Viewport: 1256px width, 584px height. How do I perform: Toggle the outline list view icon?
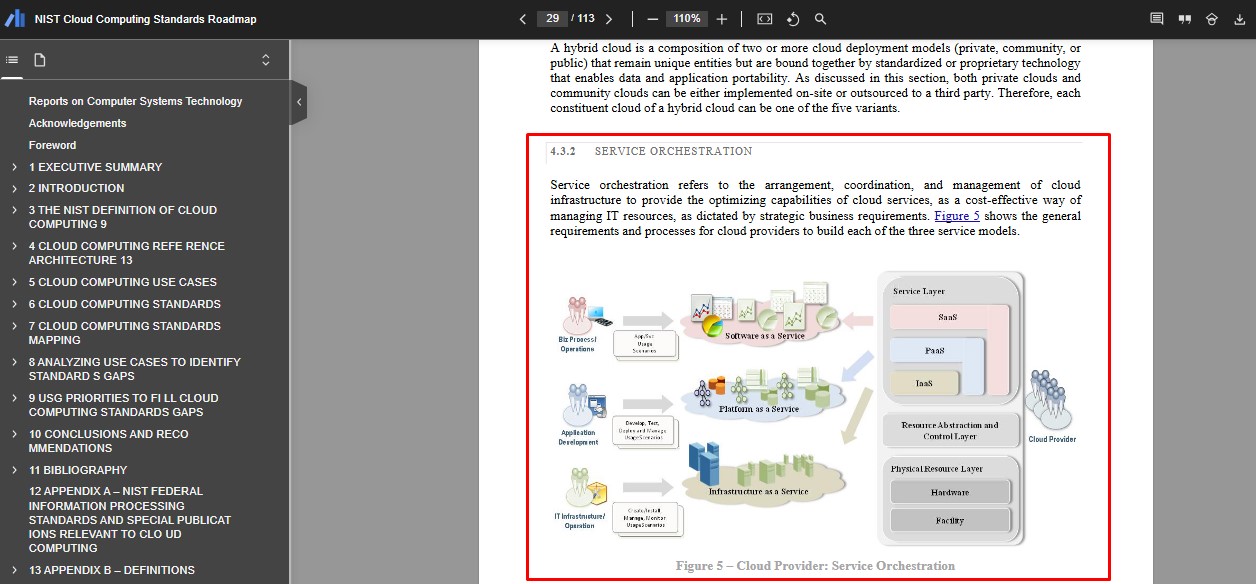point(12,60)
